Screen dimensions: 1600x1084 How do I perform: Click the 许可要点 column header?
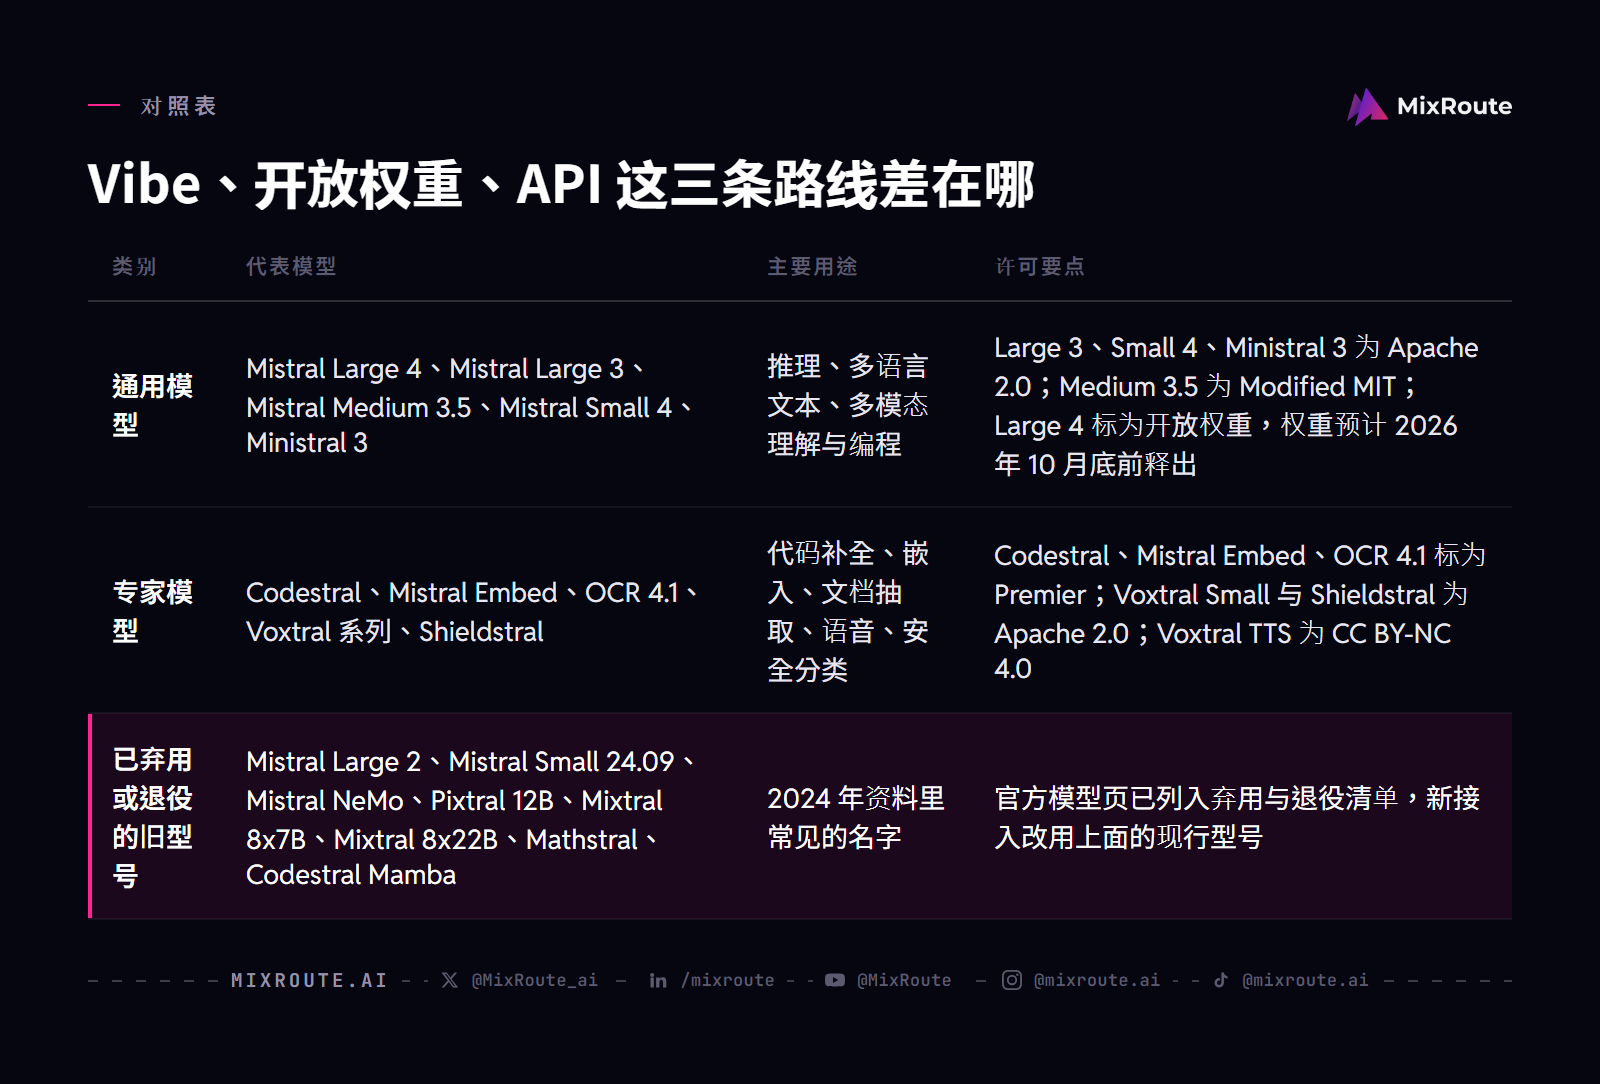coord(1040,266)
